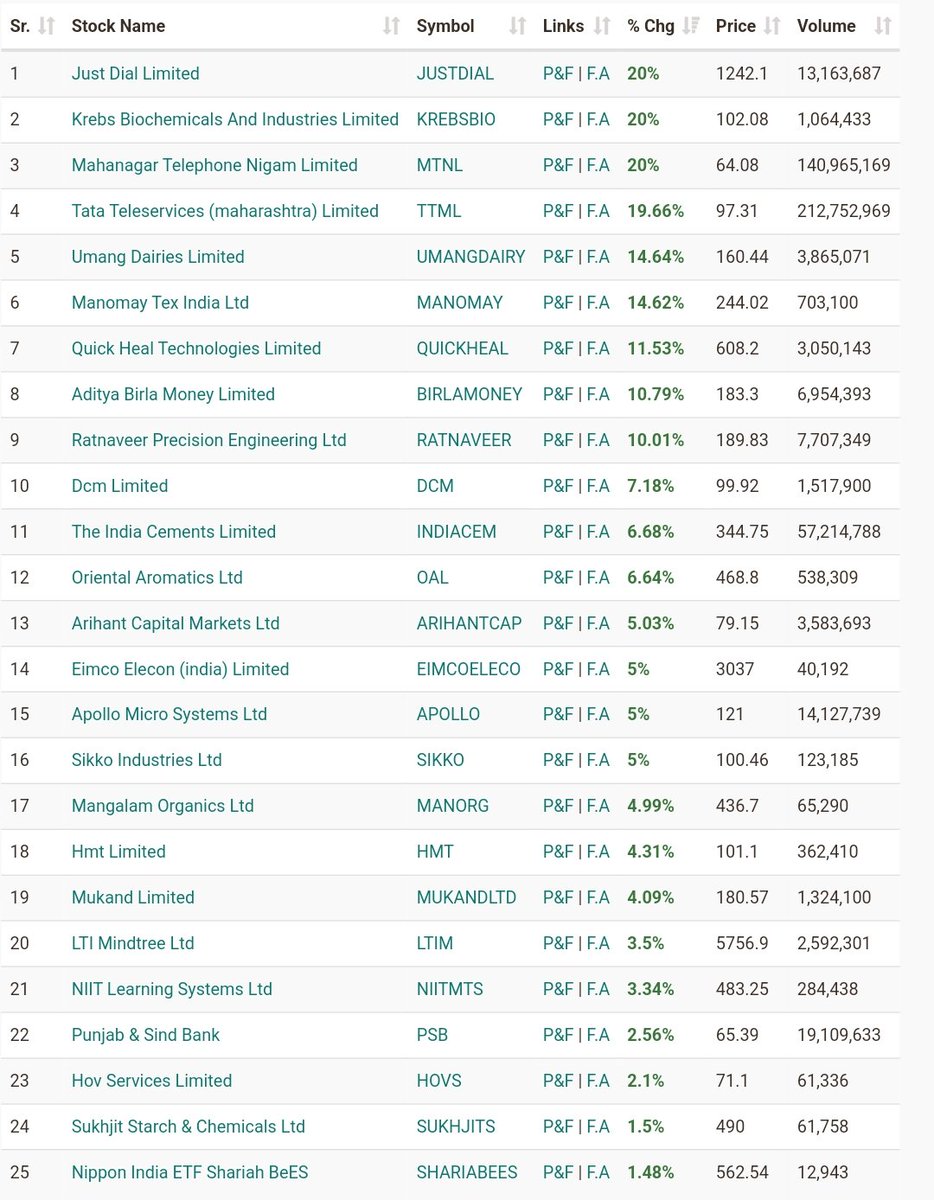This screenshot has width=934, height=1200.
Task: Open The India Cements Limited link
Action: 174,532
